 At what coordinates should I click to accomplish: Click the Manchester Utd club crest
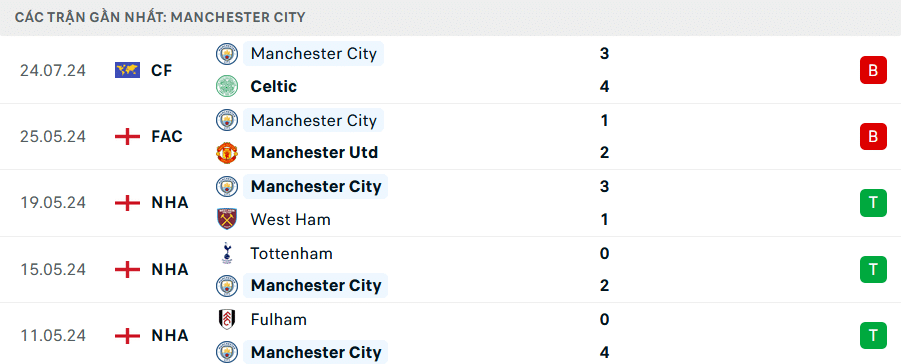tap(226, 152)
